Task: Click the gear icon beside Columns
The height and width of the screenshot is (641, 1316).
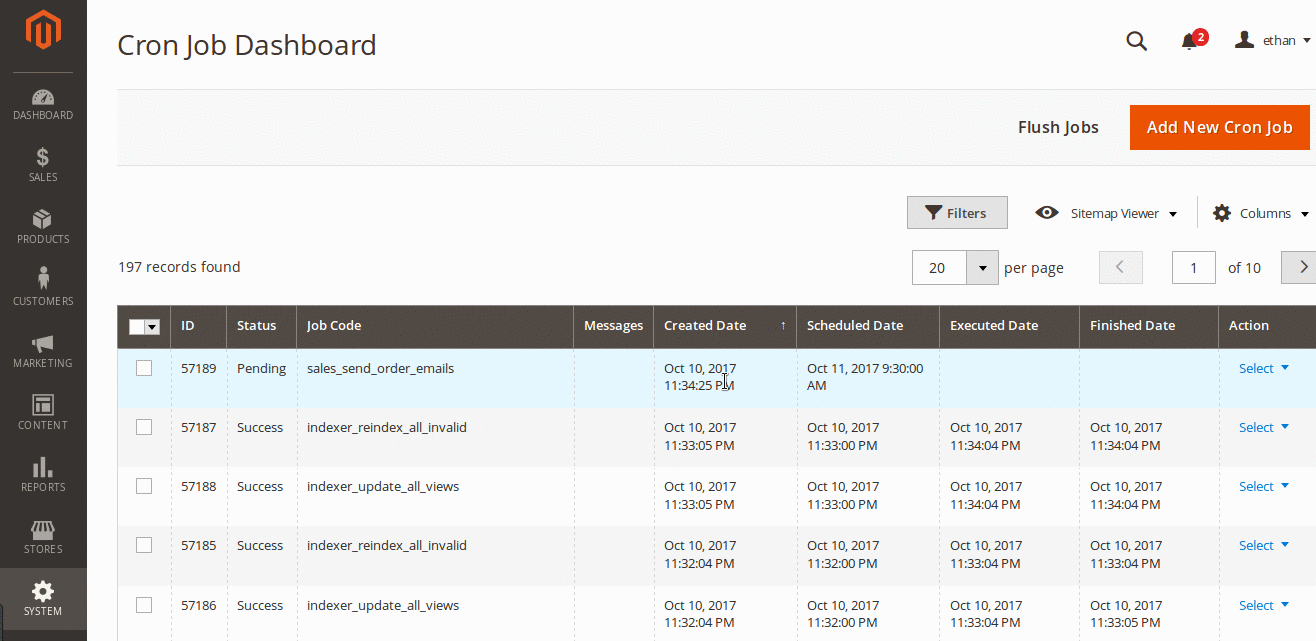Action: point(1222,213)
